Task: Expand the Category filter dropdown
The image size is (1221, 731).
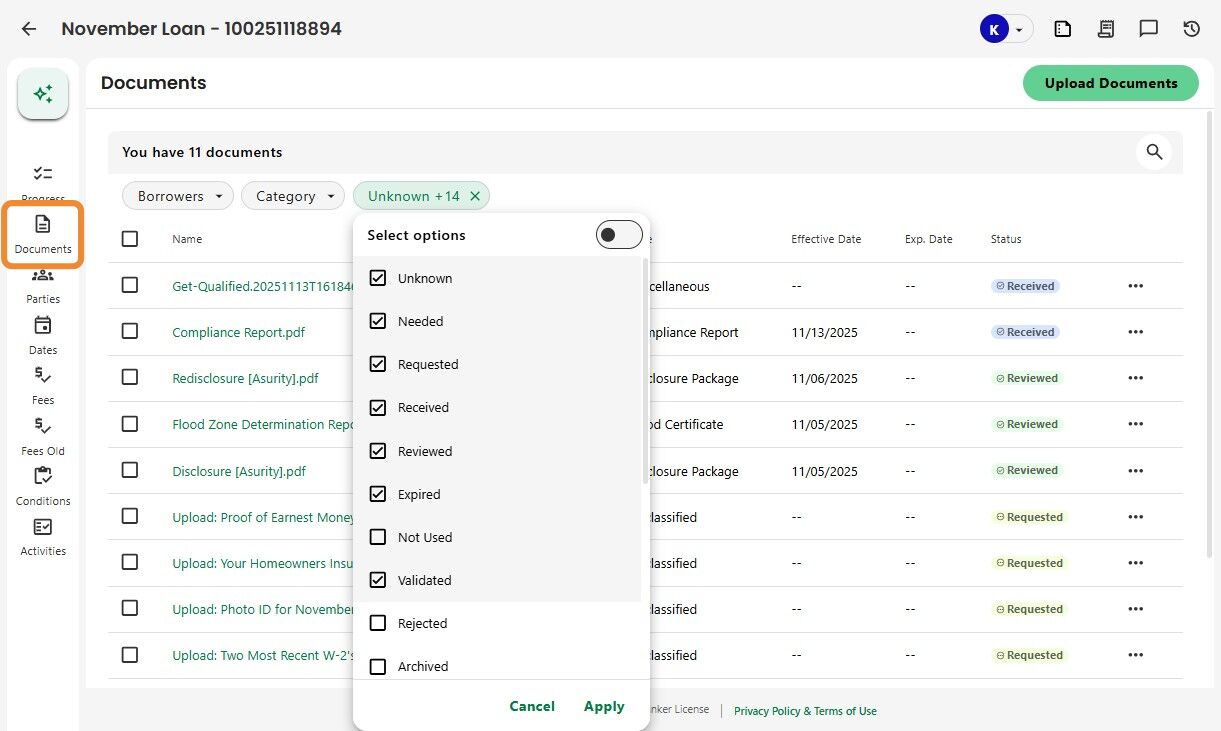Action: click(x=293, y=196)
